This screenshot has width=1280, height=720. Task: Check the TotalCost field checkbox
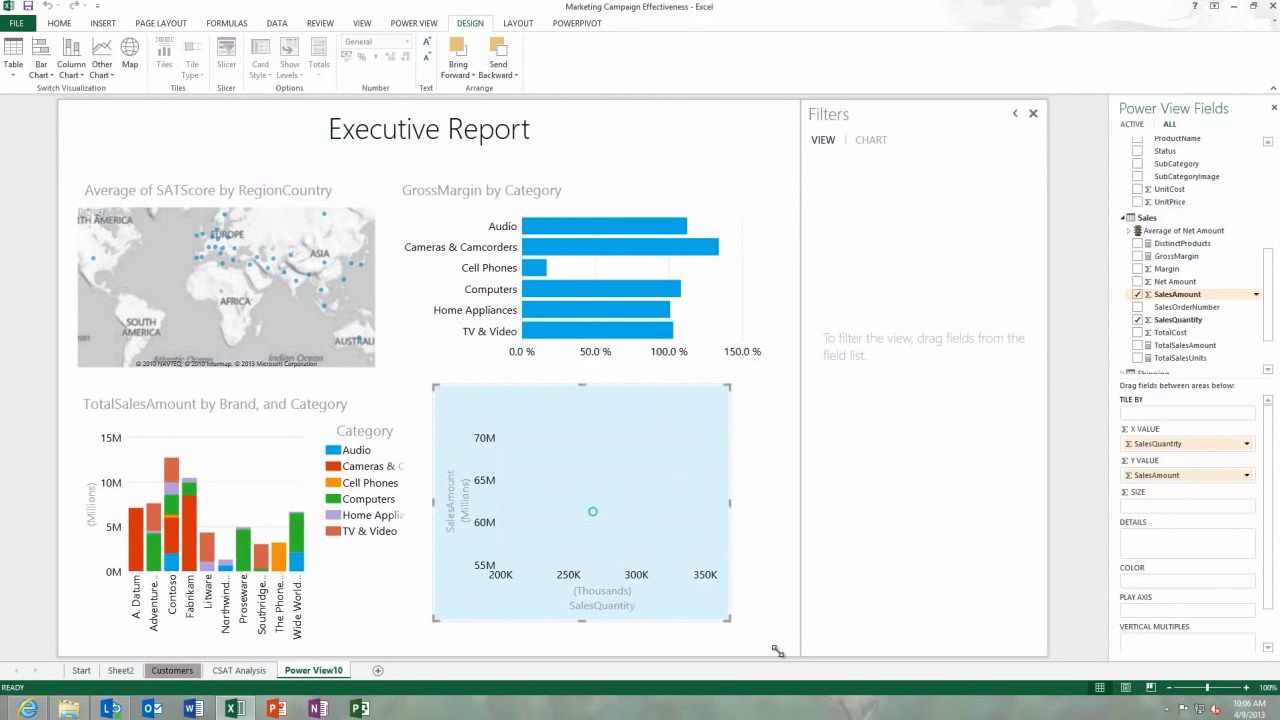1137,332
